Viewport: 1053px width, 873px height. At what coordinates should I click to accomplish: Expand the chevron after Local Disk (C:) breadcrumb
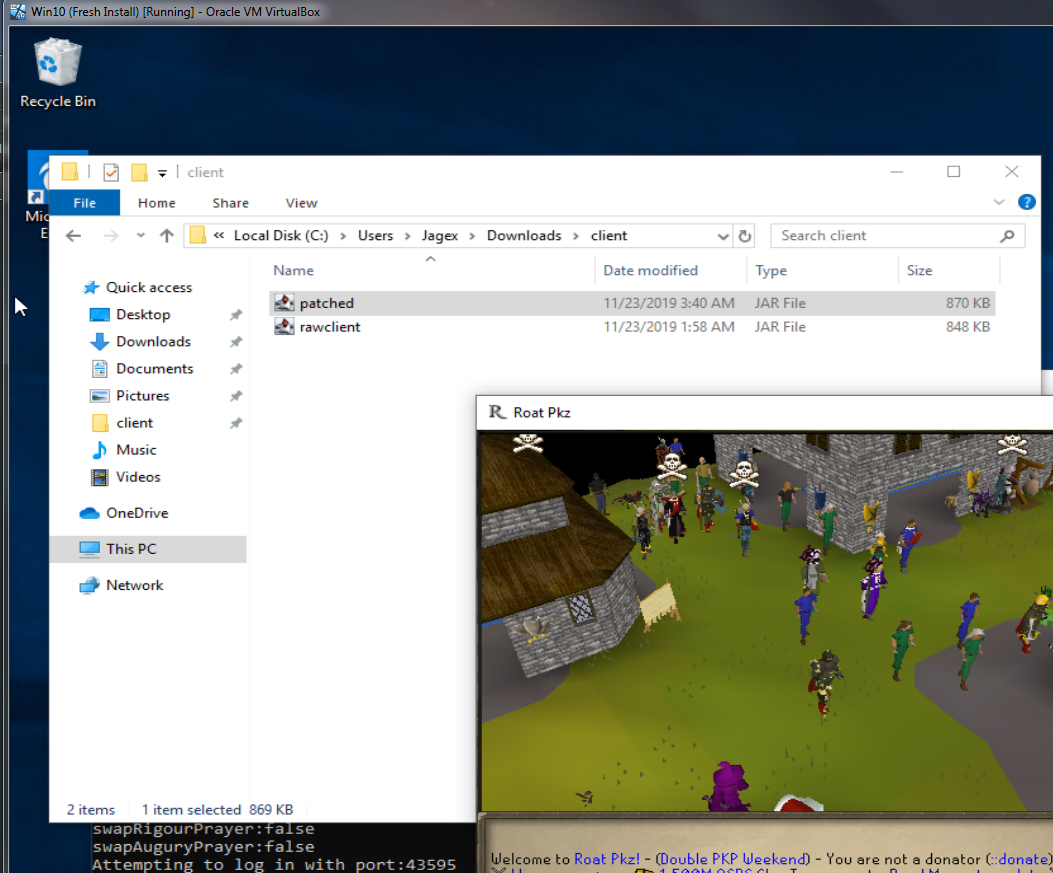[x=342, y=236]
